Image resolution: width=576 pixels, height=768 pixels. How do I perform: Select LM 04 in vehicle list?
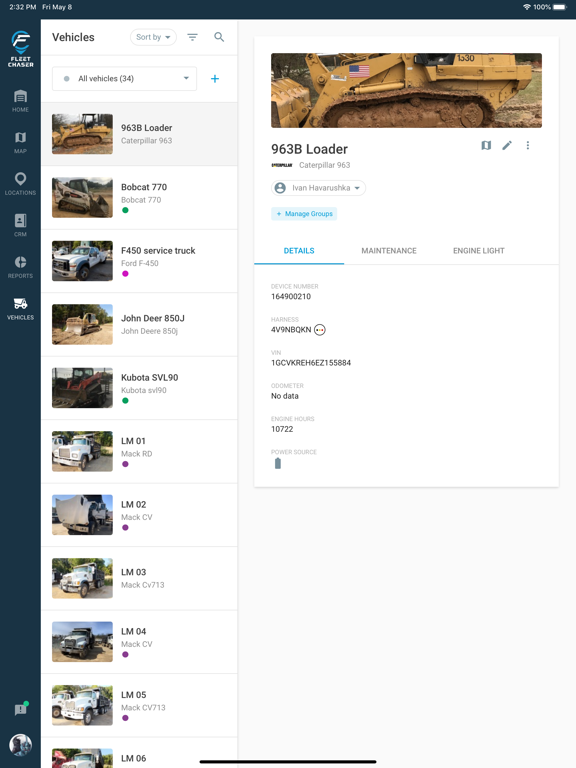click(x=140, y=642)
